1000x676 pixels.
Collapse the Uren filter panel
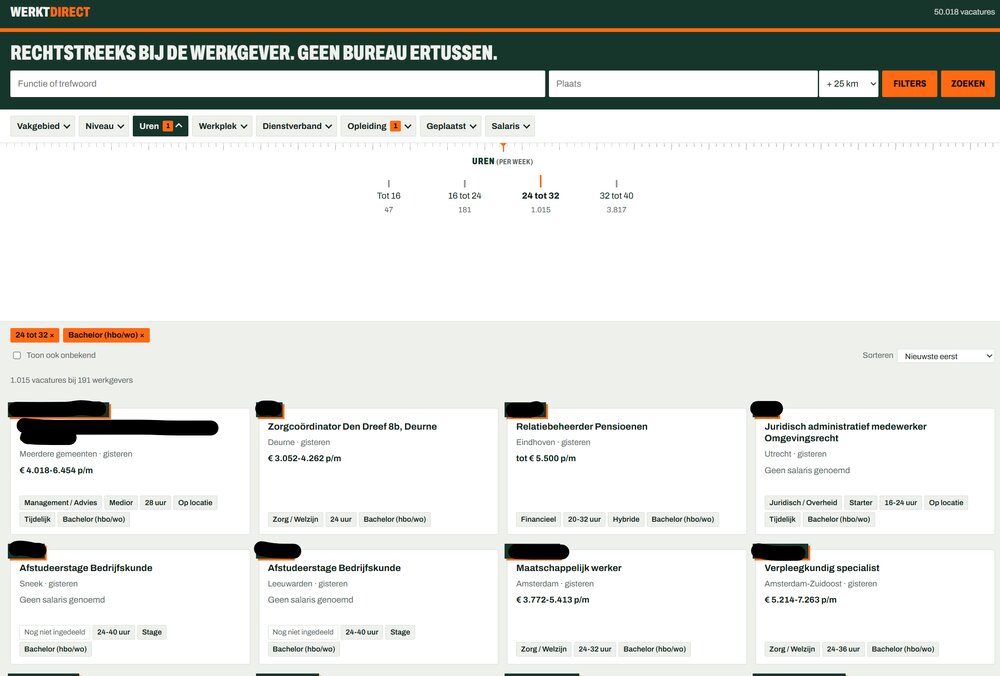[160, 126]
